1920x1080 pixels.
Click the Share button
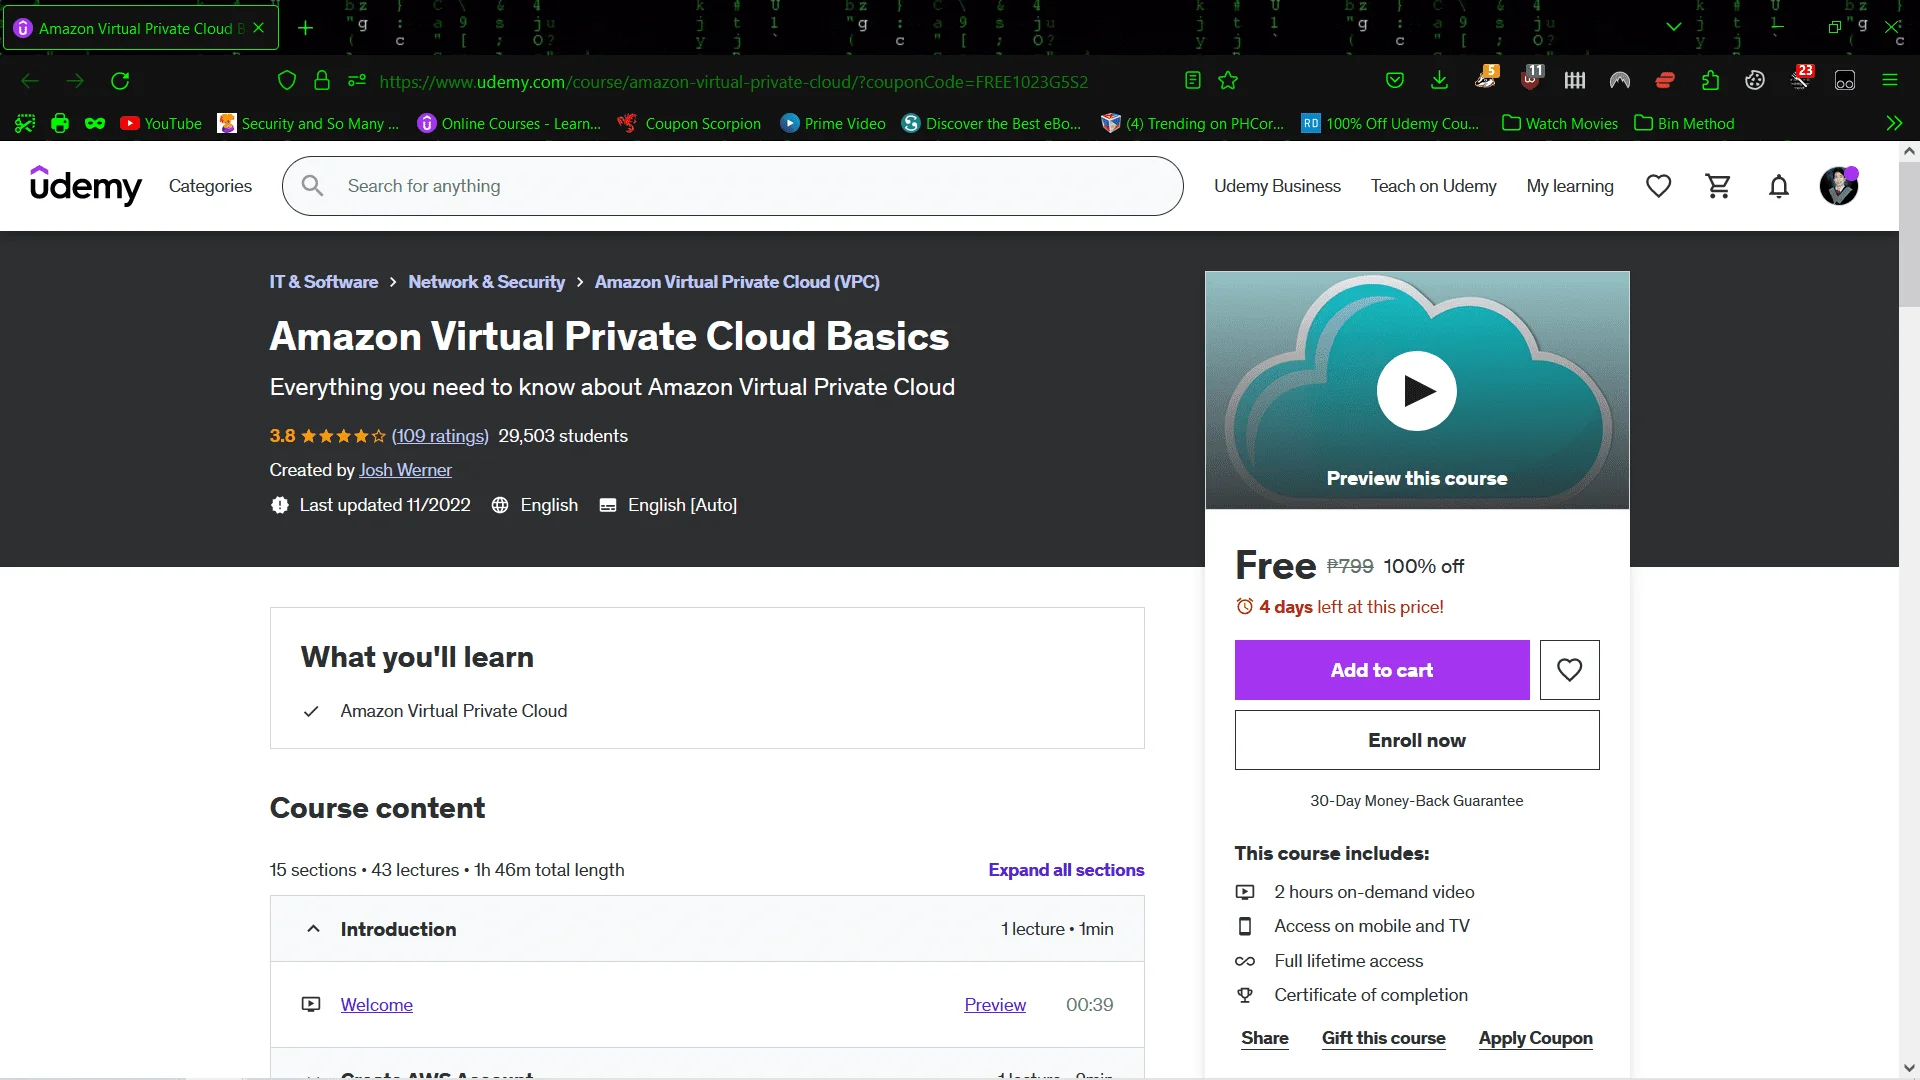tap(1265, 1038)
